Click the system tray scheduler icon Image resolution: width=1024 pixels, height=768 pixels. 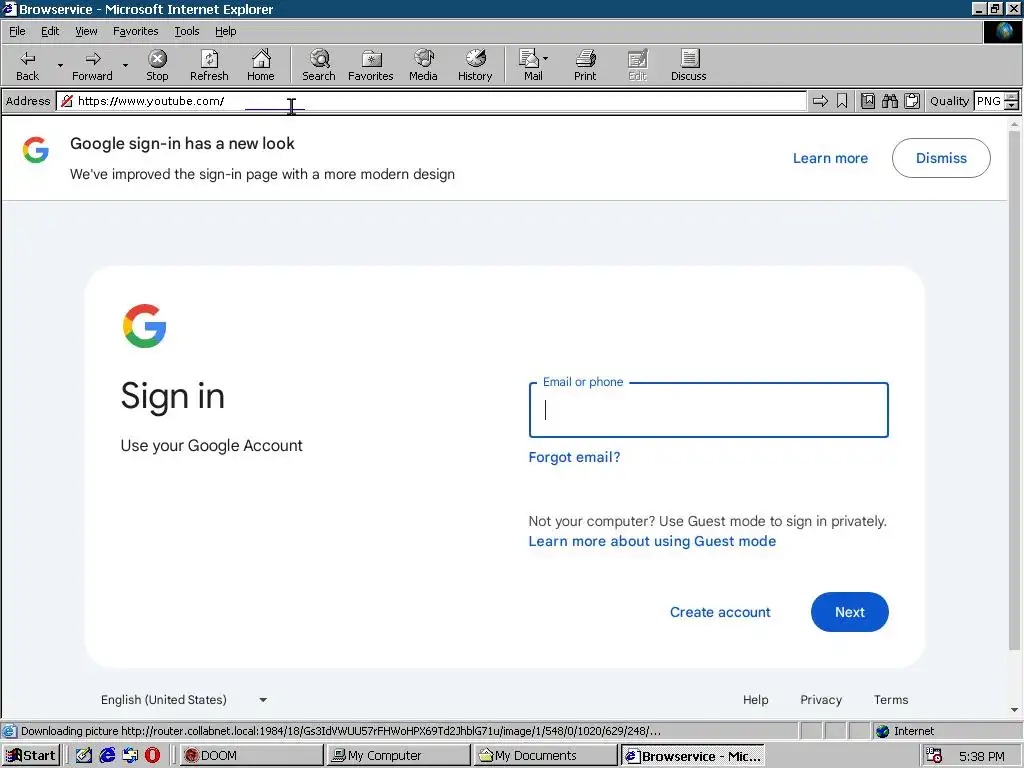point(935,756)
